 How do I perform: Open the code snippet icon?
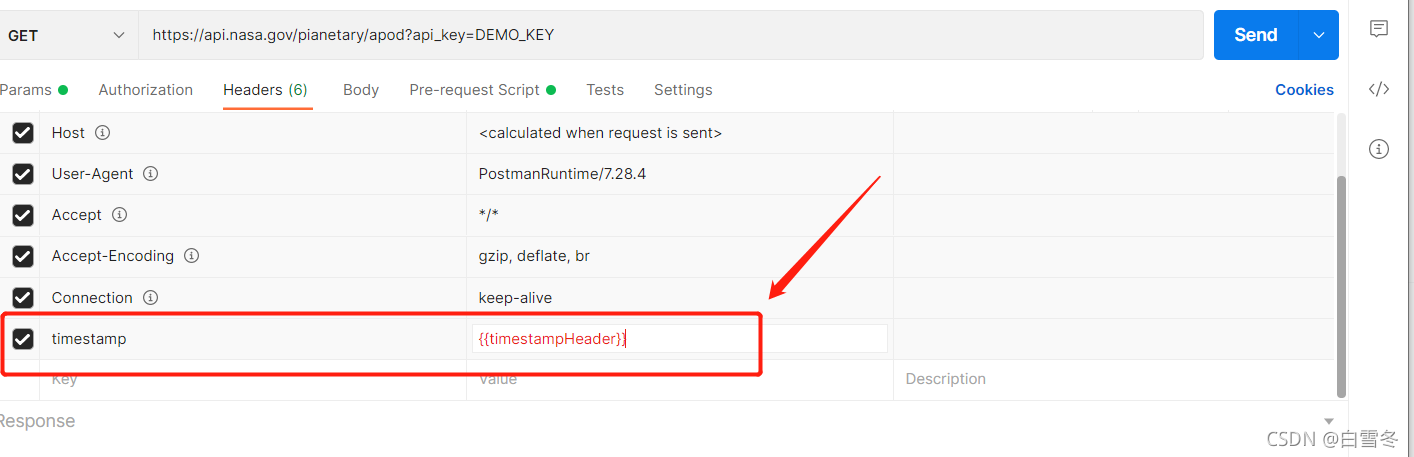point(1379,89)
